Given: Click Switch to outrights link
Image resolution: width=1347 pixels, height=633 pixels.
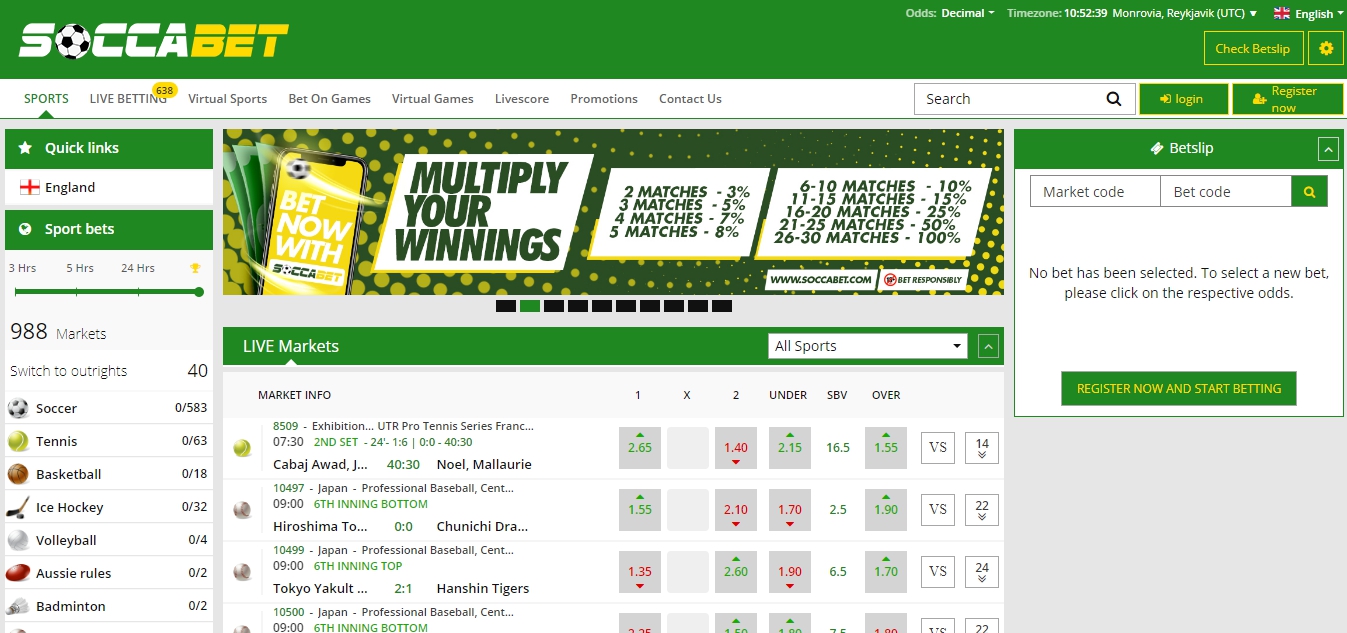Looking at the screenshot, I should (x=69, y=371).
